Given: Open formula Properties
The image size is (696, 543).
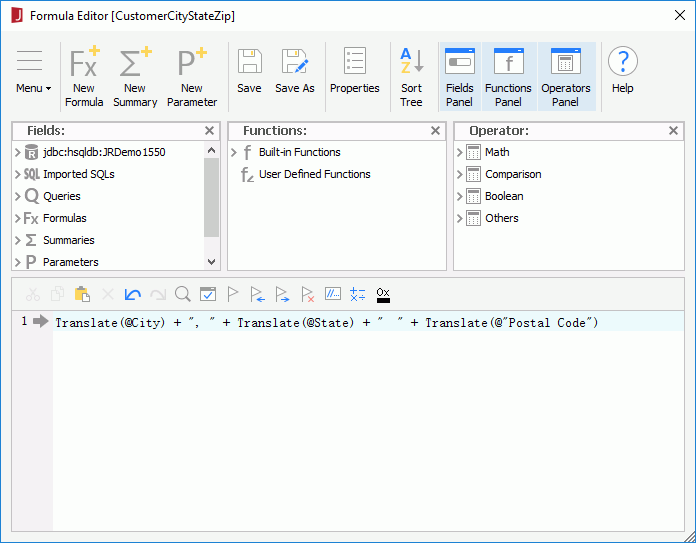Looking at the screenshot, I should (x=355, y=71).
